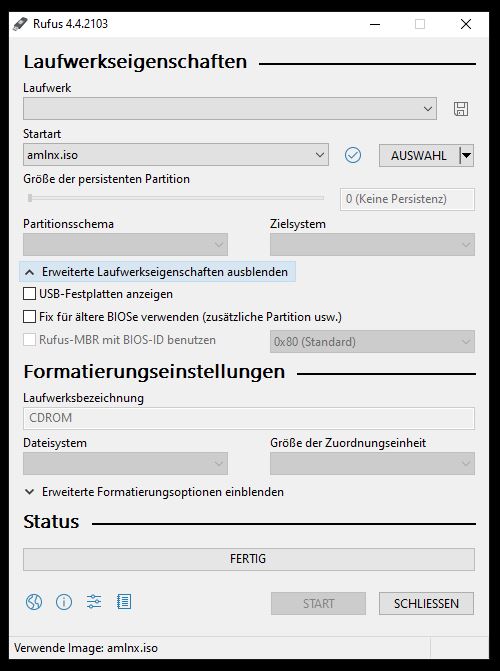
Task: Toggle Fix für ältere BIOSe verwenden
Action: tap(29, 317)
